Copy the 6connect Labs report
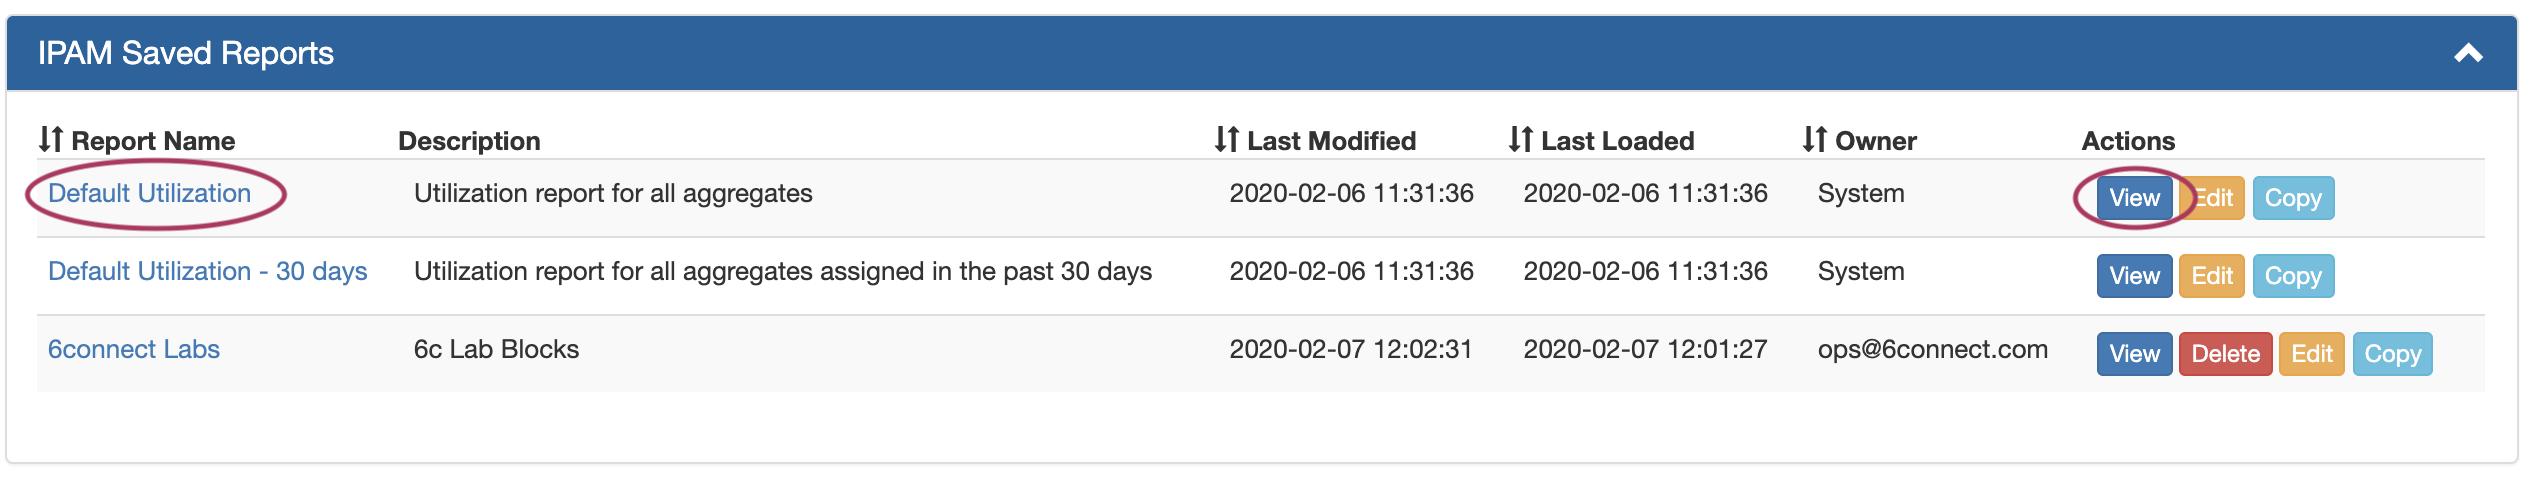Screen dimensions: 2533x481 2392,354
